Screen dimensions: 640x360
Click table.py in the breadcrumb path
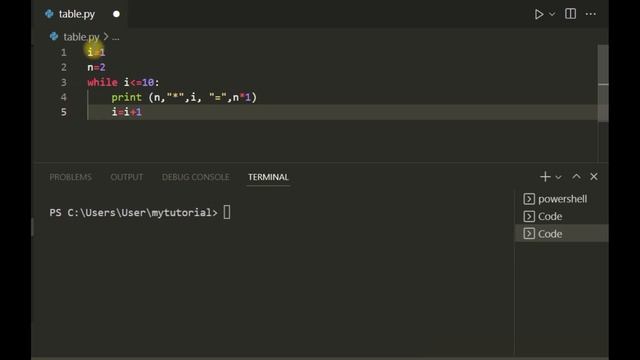[81, 37]
